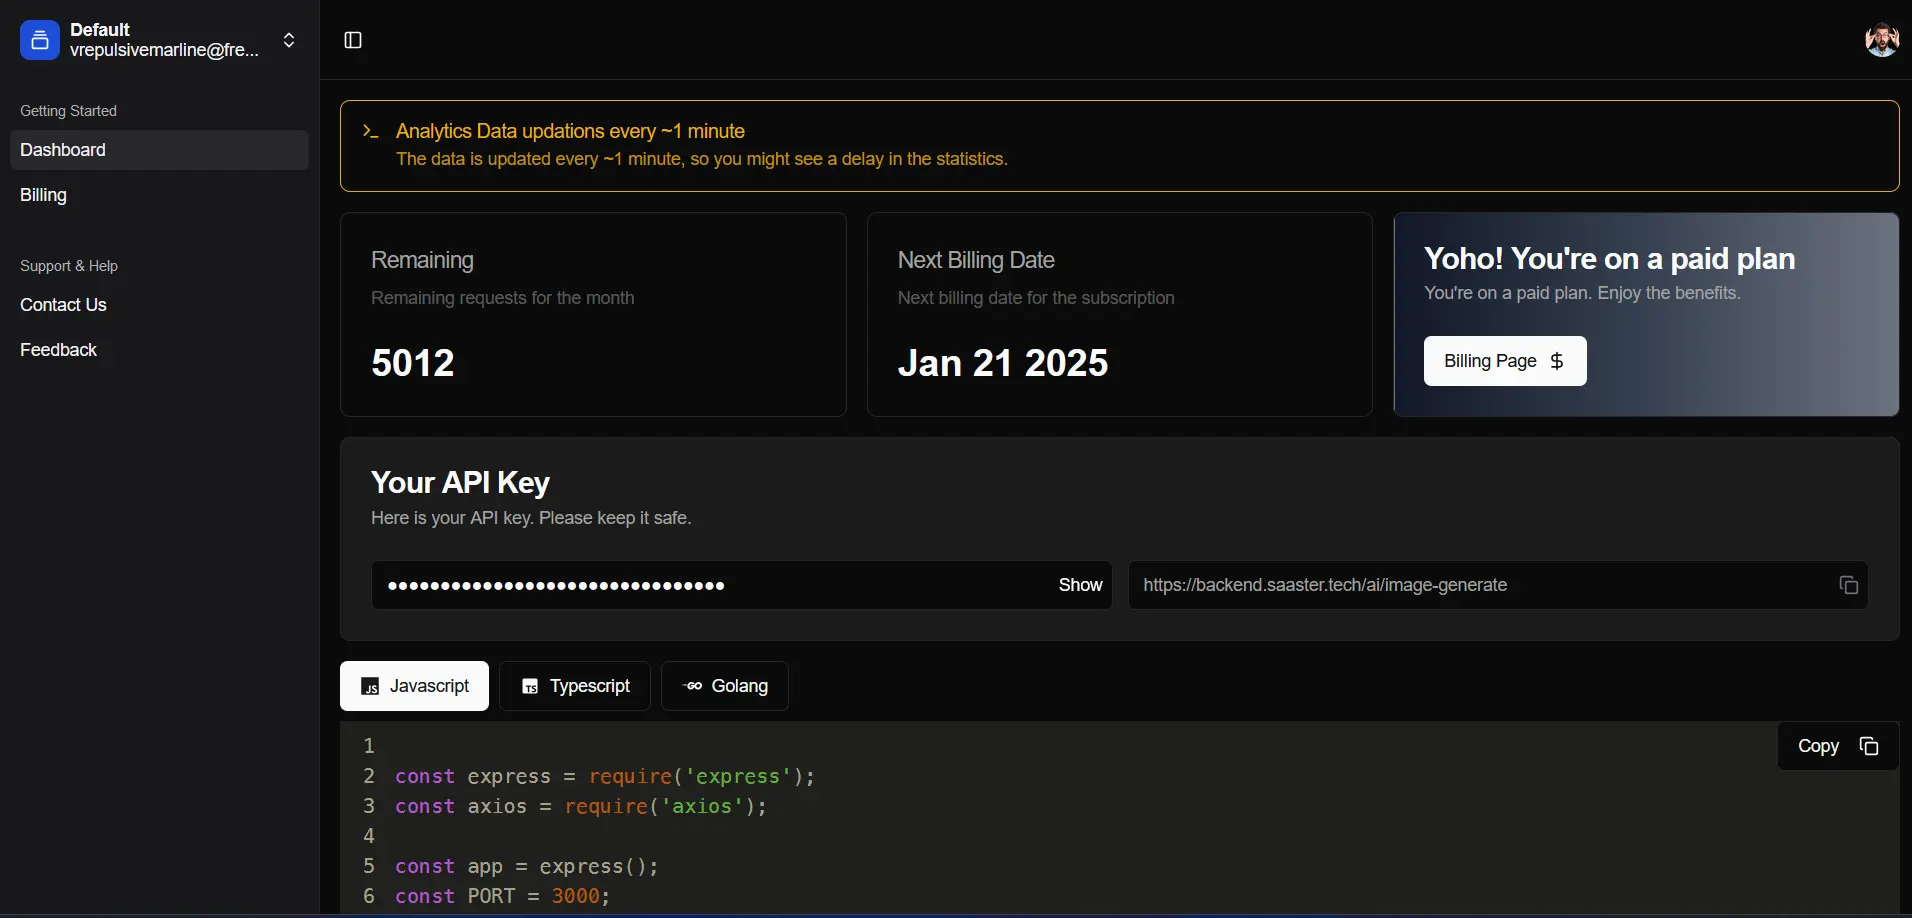Click the user profile avatar
This screenshot has height=918, width=1912.
click(1881, 40)
